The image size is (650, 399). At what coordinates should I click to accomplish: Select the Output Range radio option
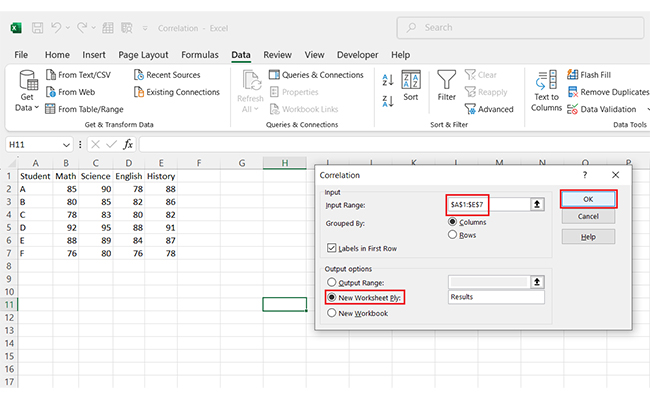[332, 282]
